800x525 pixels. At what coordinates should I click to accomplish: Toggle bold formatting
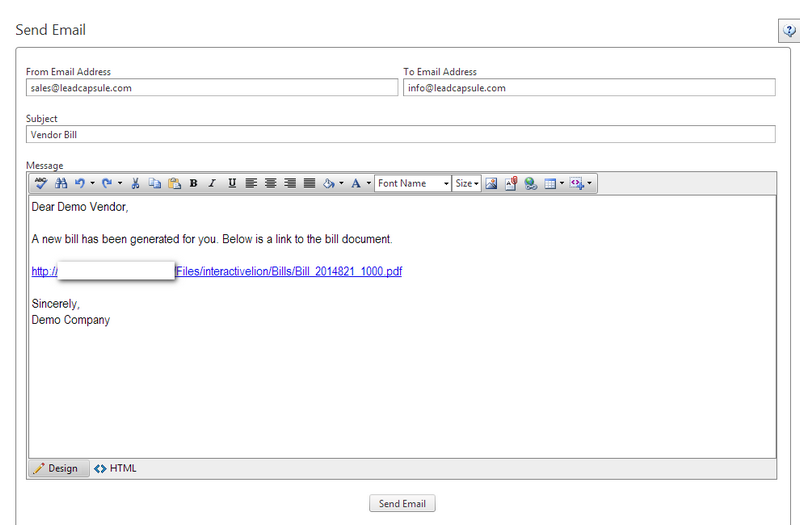pos(193,184)
